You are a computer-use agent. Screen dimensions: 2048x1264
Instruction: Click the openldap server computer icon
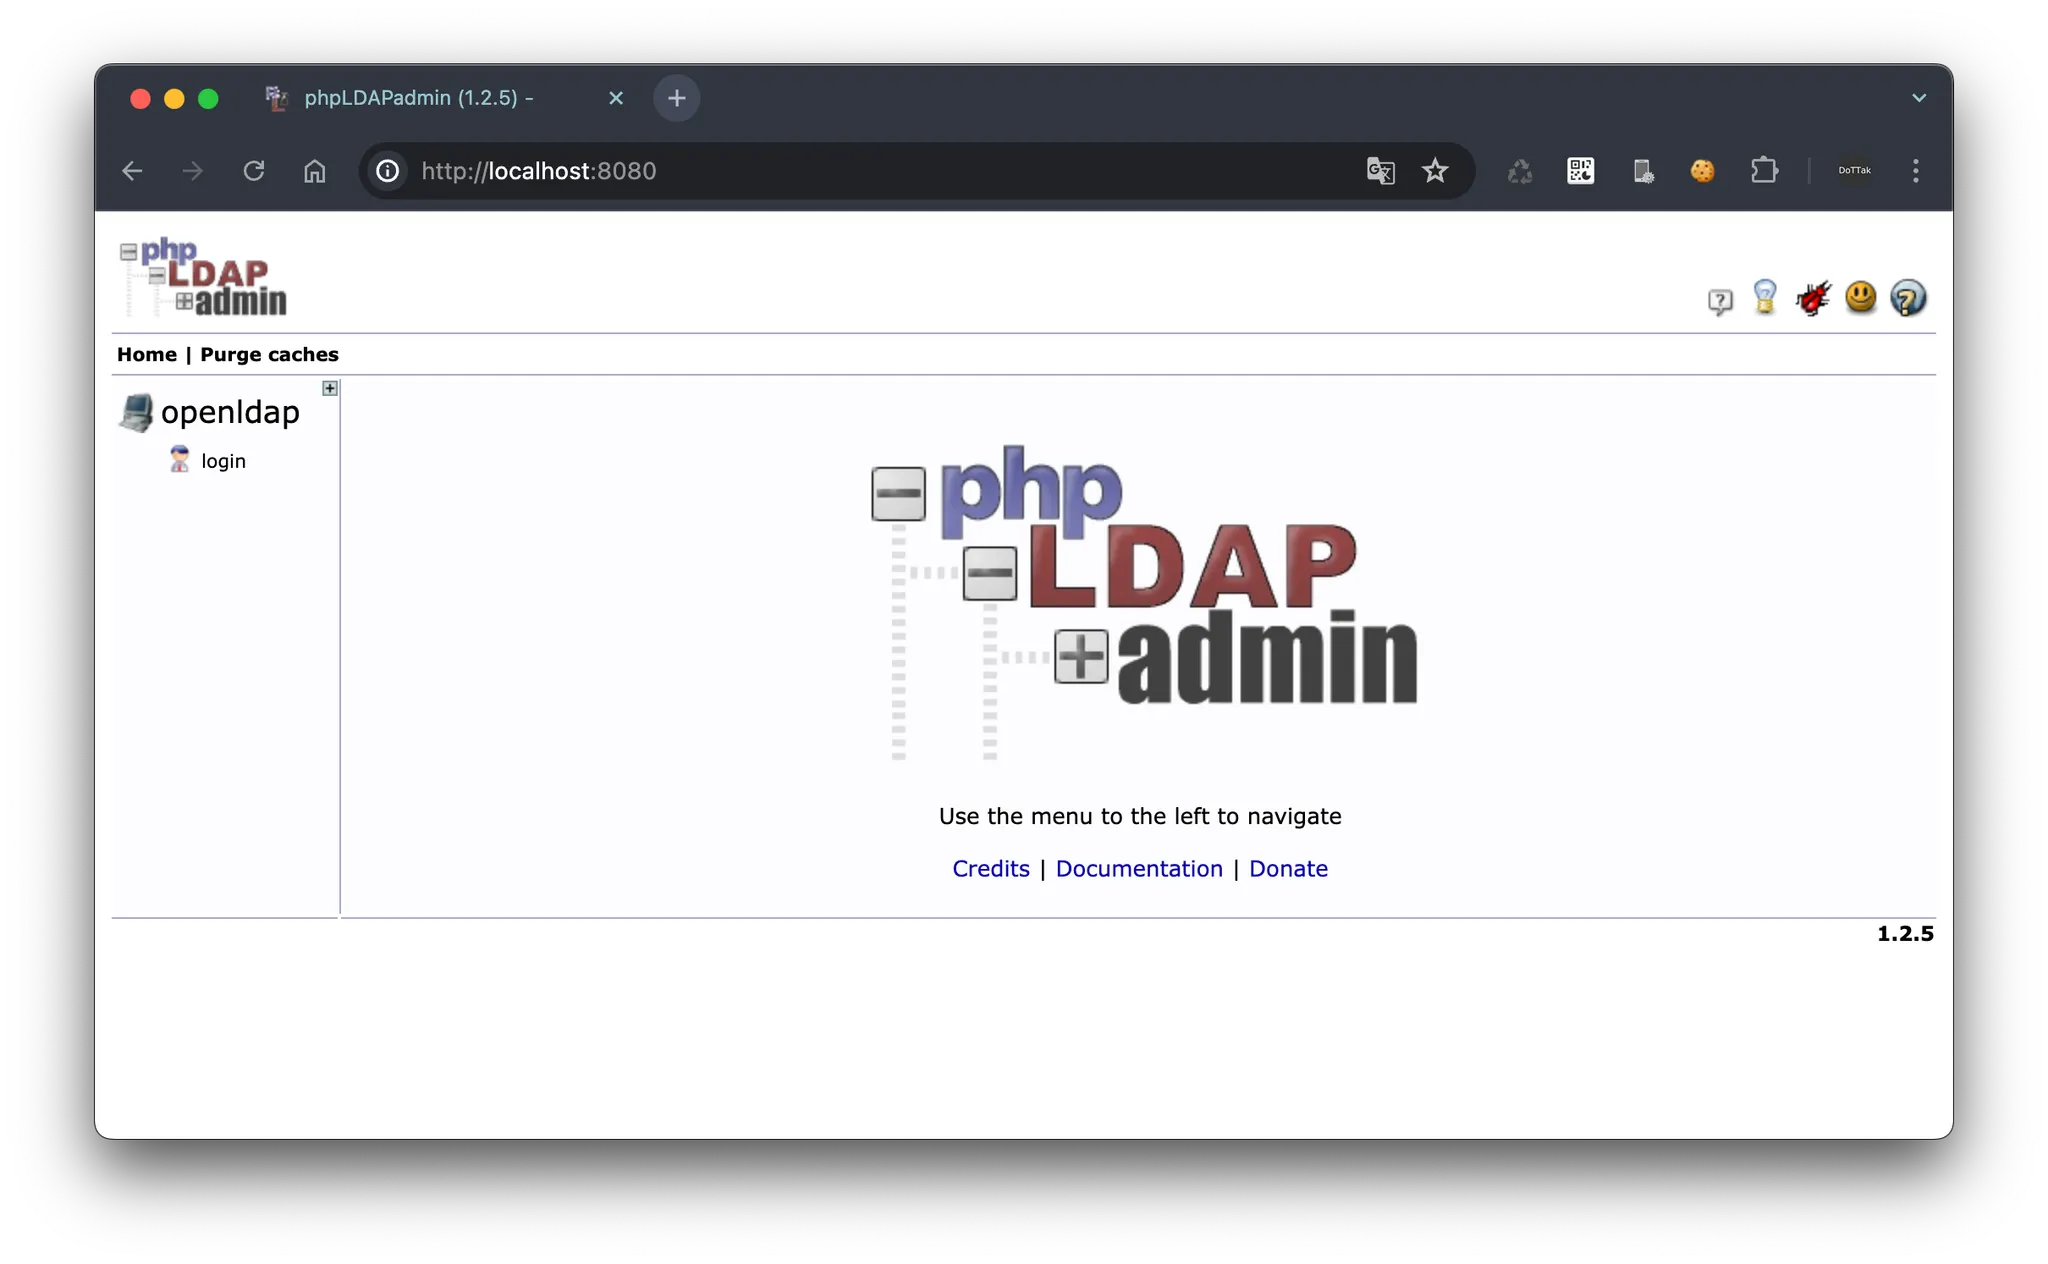pos(136,412)
